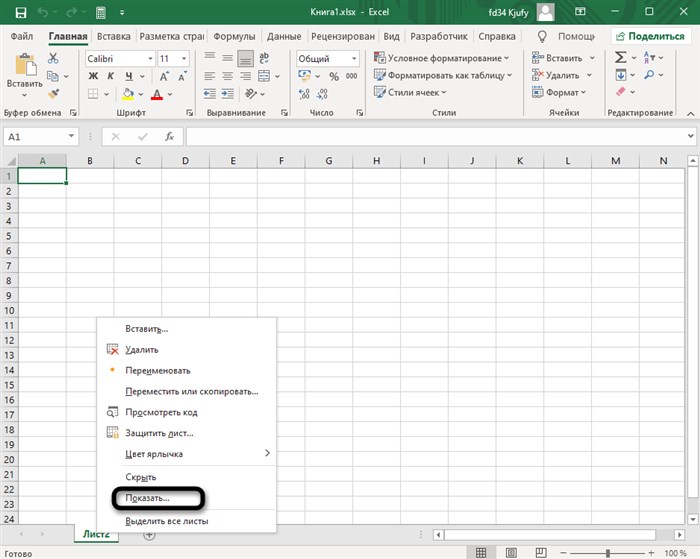The height and width of the screenshot is (559, 700).
Task: Center text horizontally in the cell
Action: point(227,76)
